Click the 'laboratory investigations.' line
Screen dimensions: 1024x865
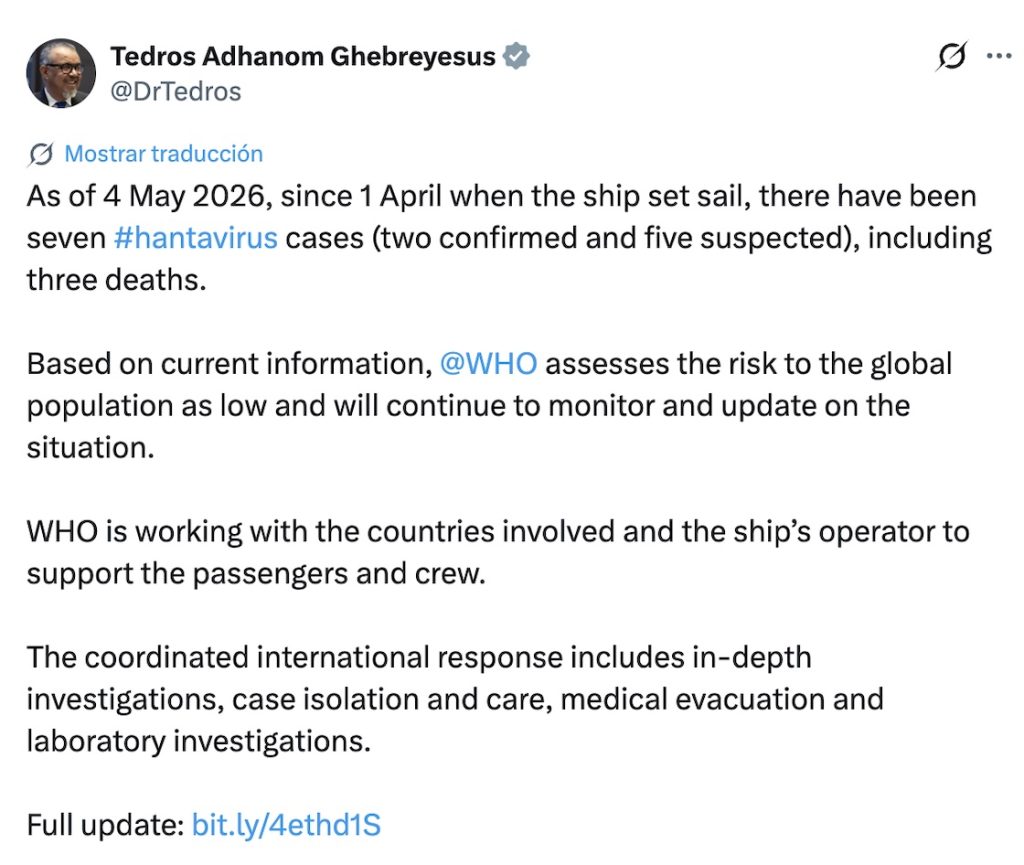click(199, 742)
